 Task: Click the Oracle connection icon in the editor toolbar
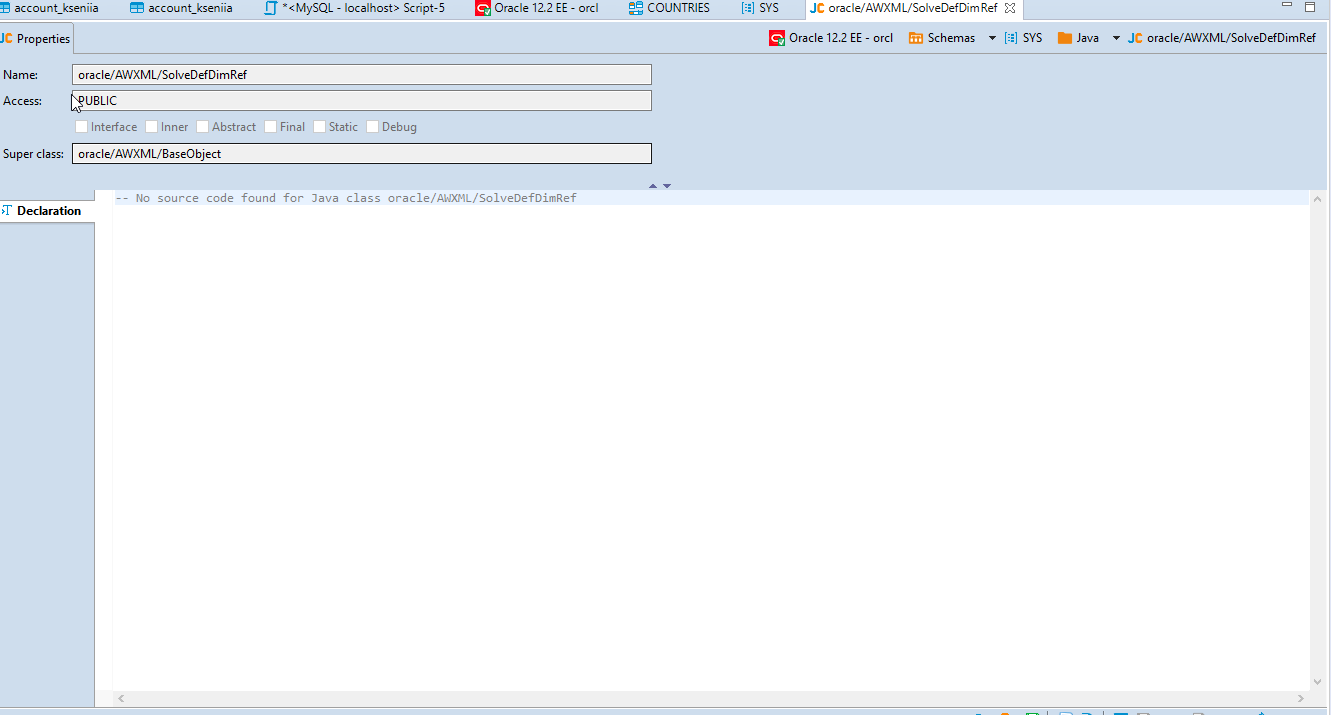[776, 38]
